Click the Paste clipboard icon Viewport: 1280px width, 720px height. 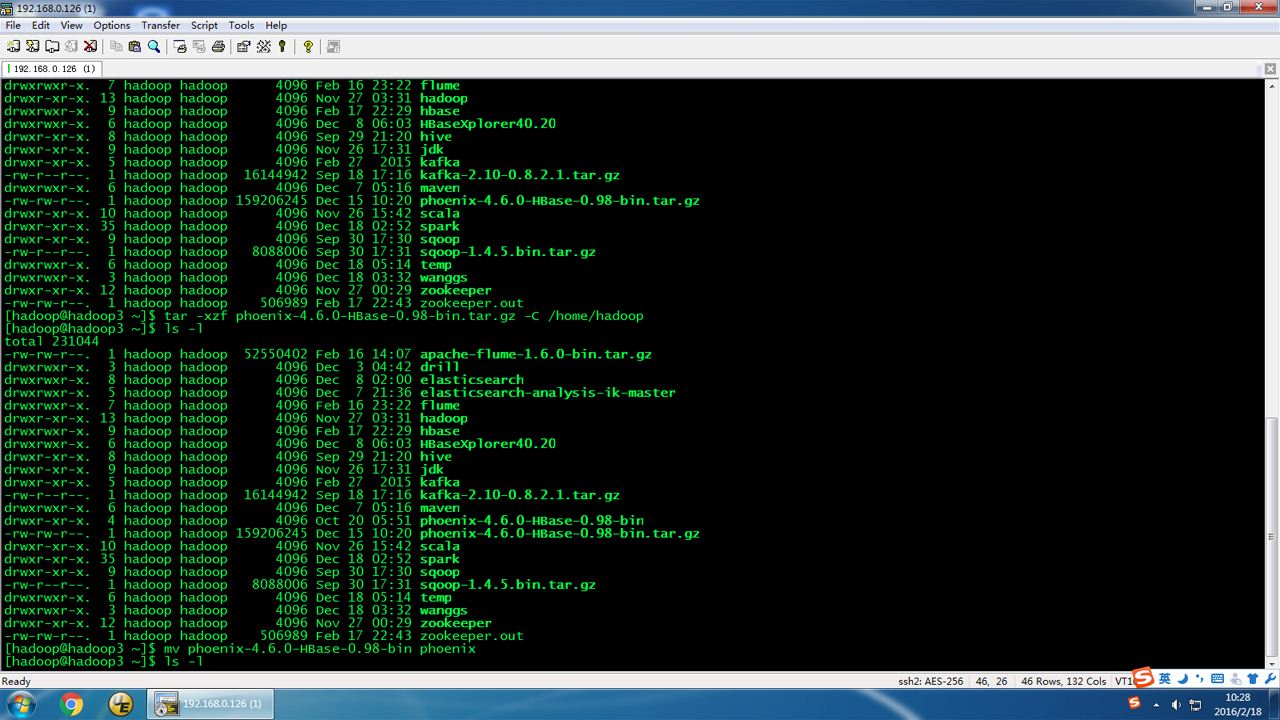(x=135, y=46)
